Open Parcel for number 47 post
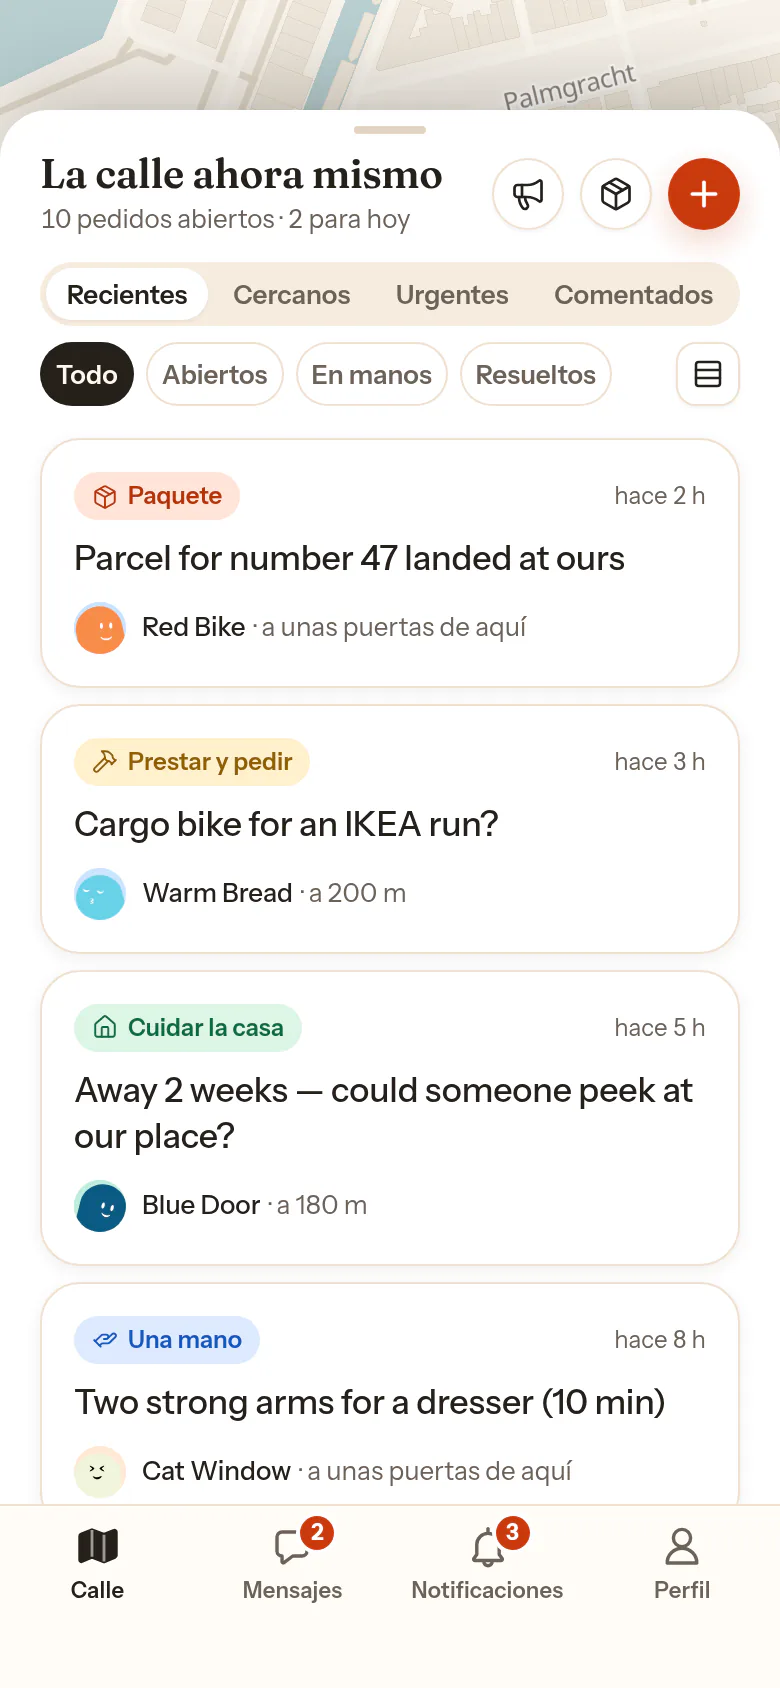 coord(390,563)
